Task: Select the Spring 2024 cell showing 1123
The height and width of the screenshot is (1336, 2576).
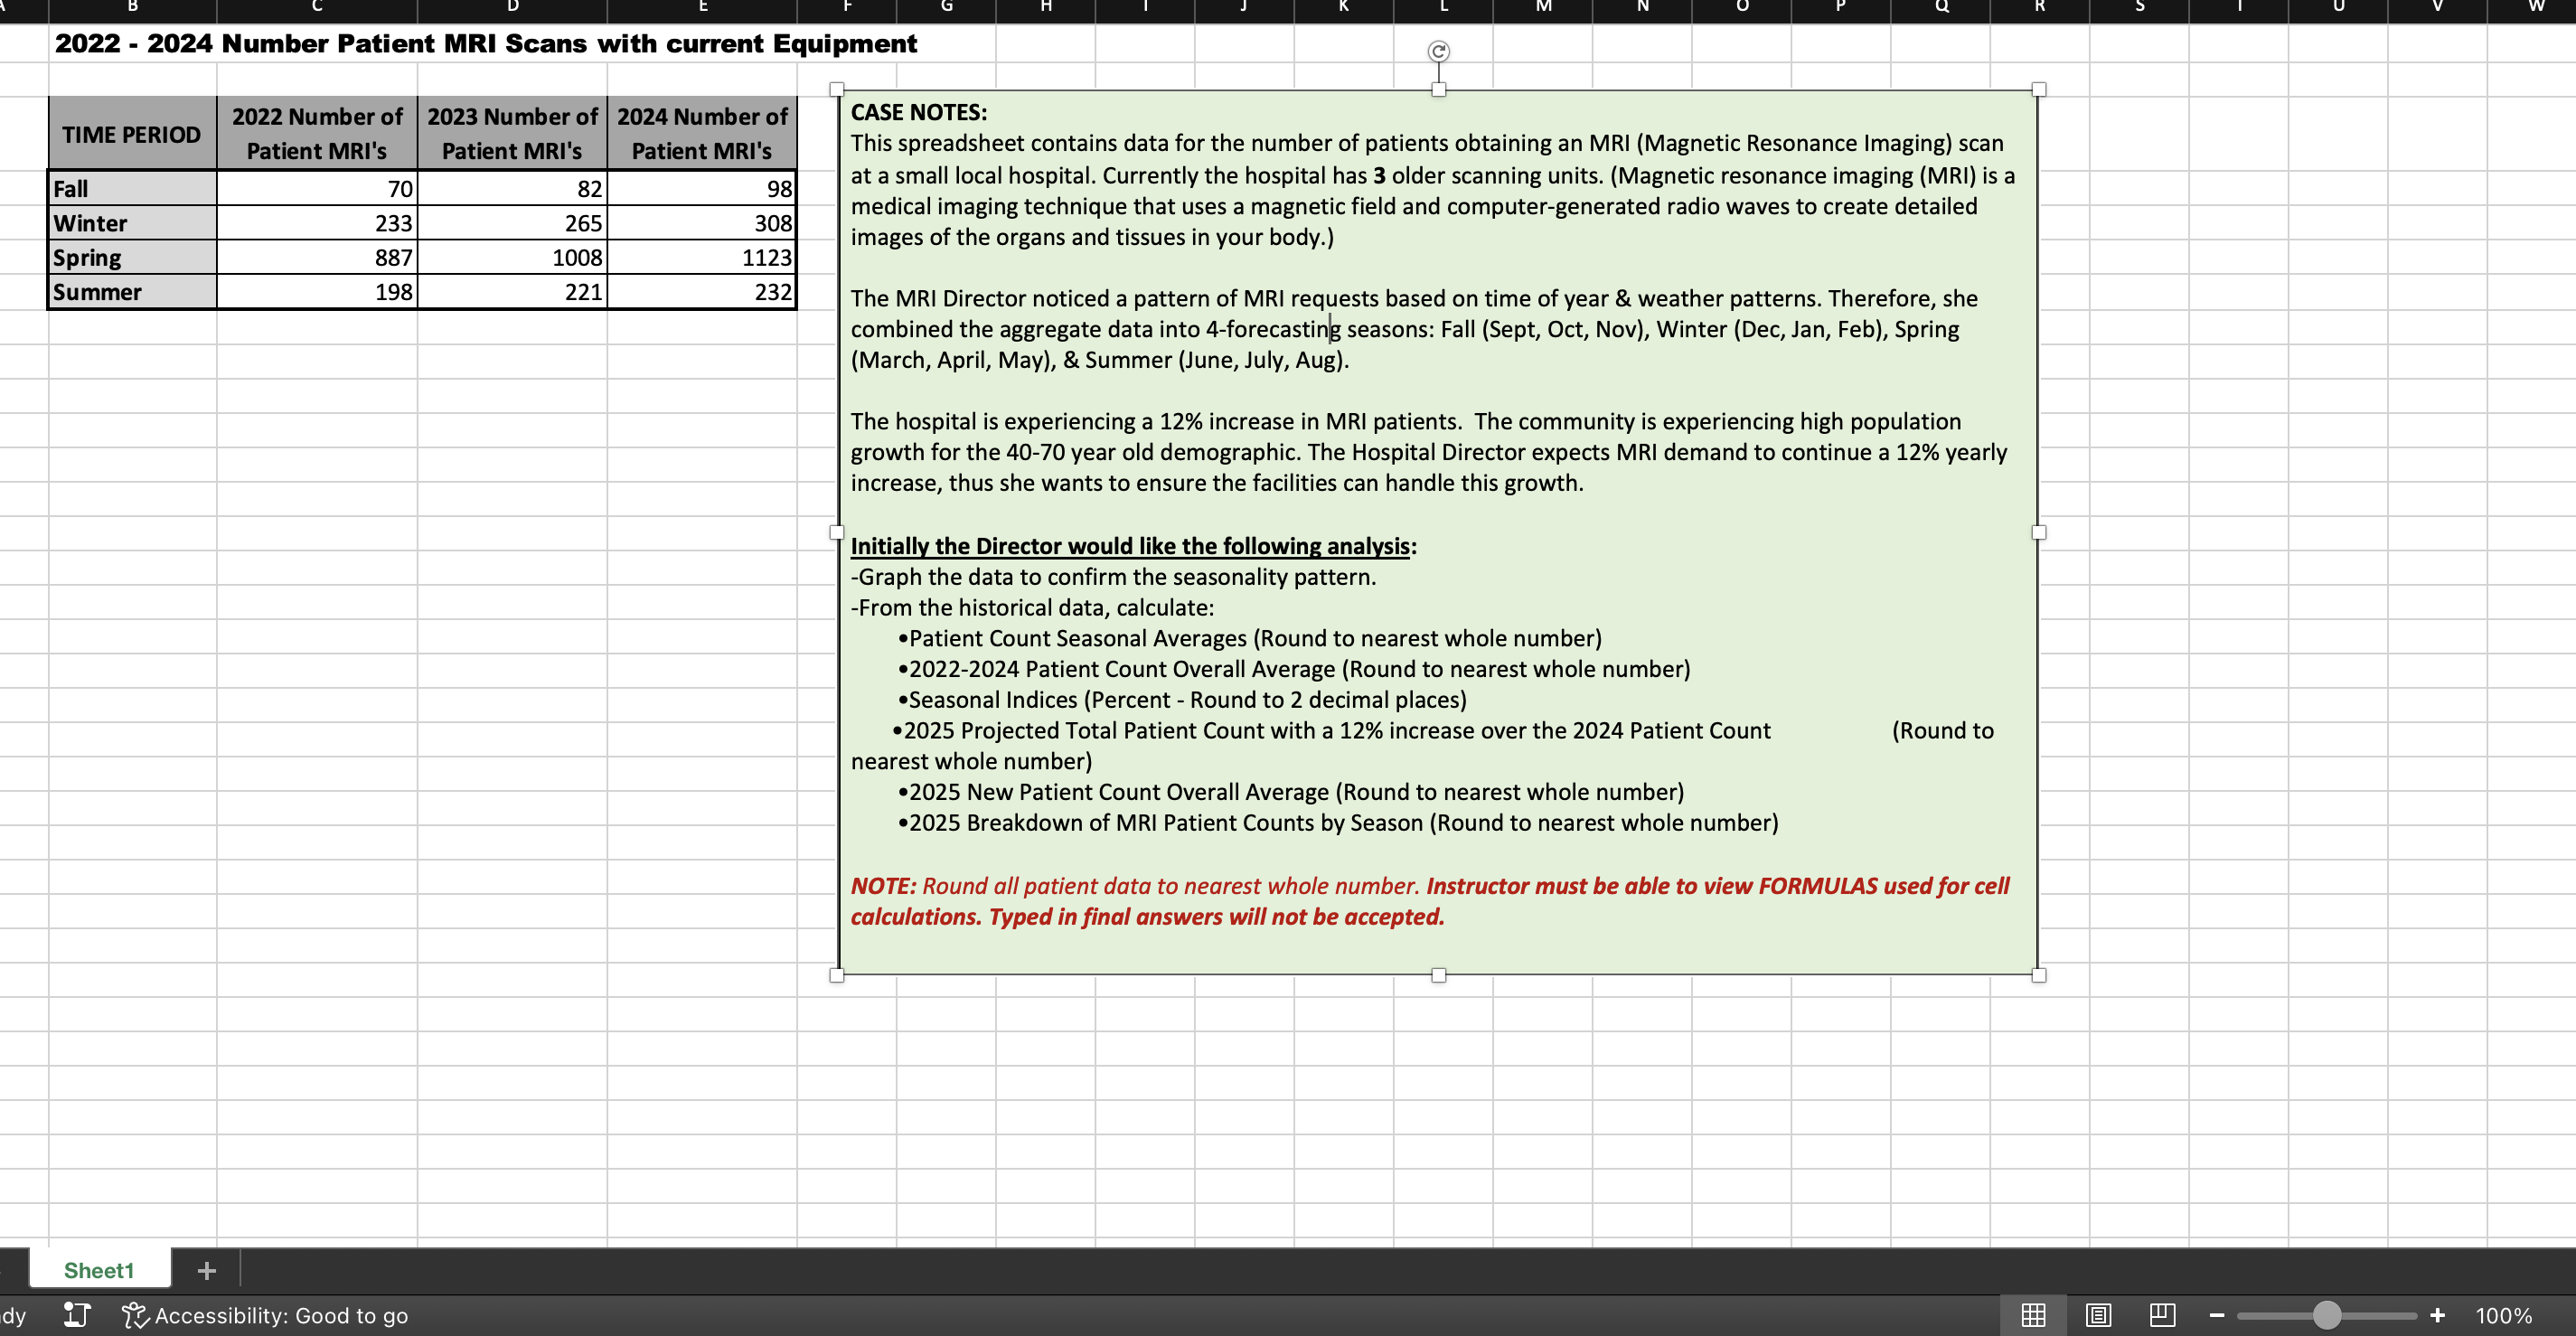Action: 702,257
